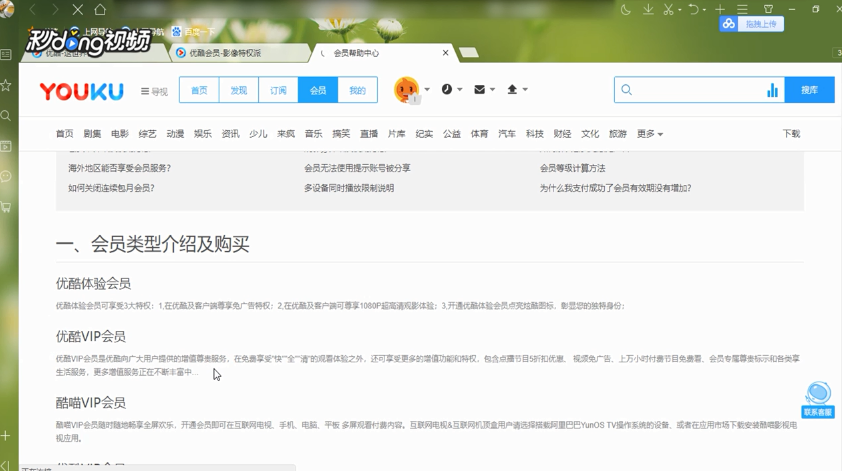
Task: Open a new browser tab button
Action: pos(469,52)
